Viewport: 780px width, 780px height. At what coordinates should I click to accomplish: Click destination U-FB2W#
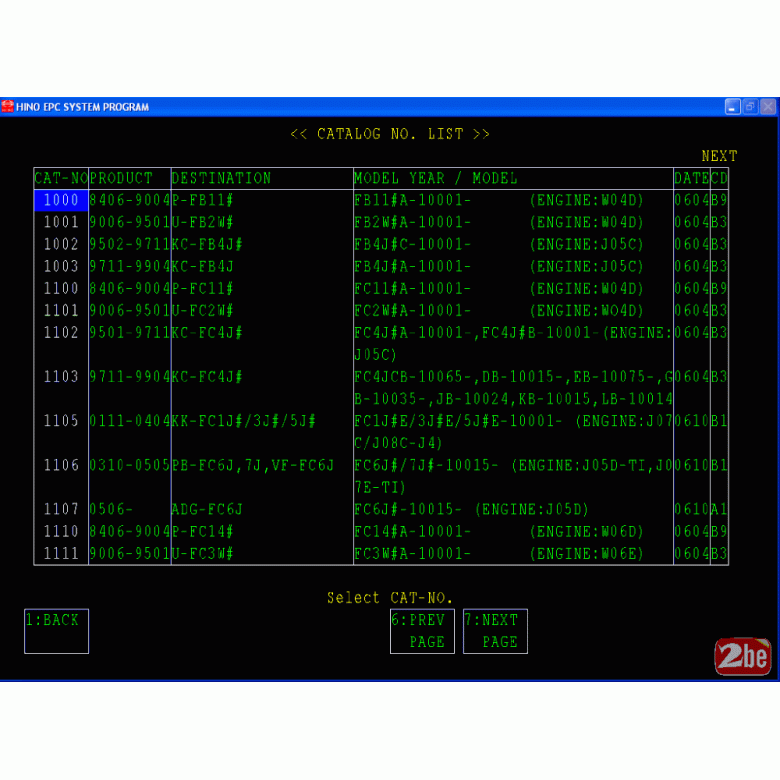(202, 222)
